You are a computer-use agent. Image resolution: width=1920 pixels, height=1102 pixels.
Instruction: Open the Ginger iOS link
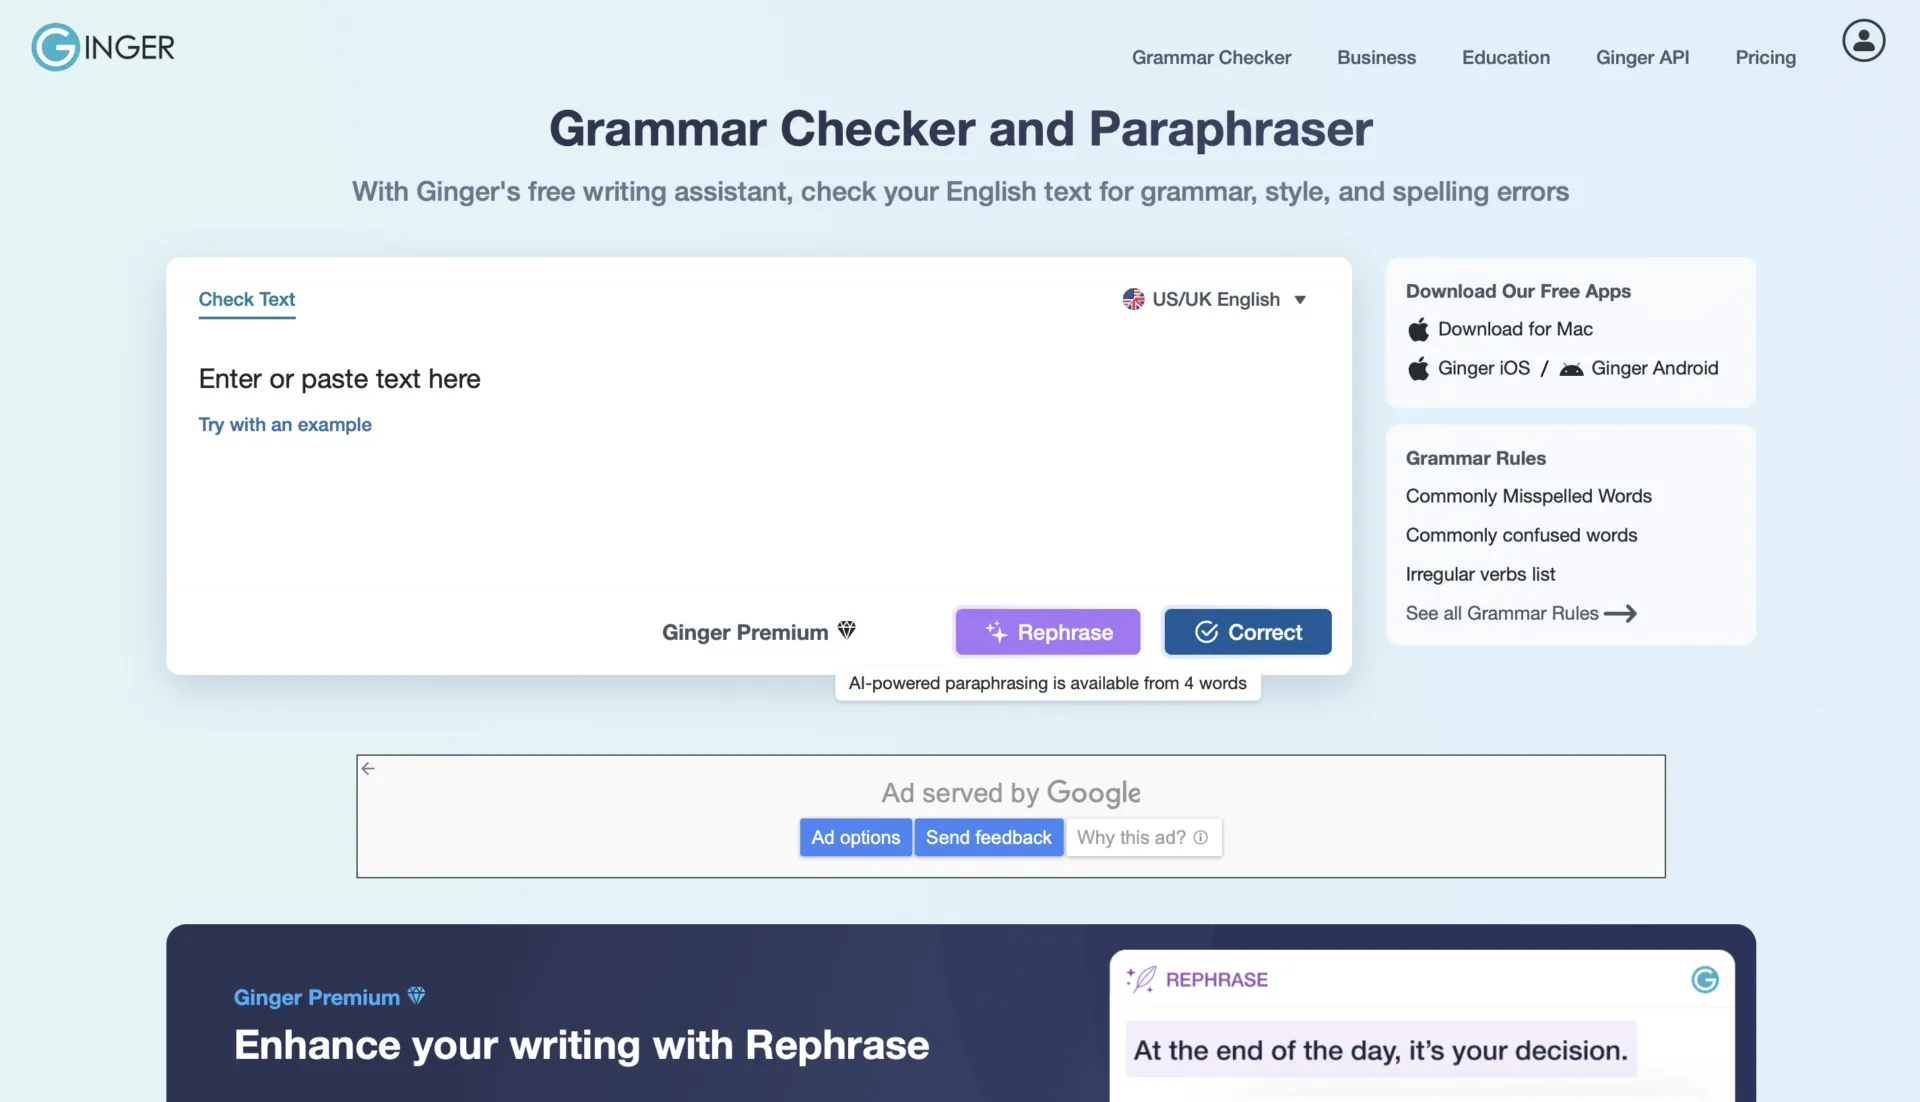1484,368
